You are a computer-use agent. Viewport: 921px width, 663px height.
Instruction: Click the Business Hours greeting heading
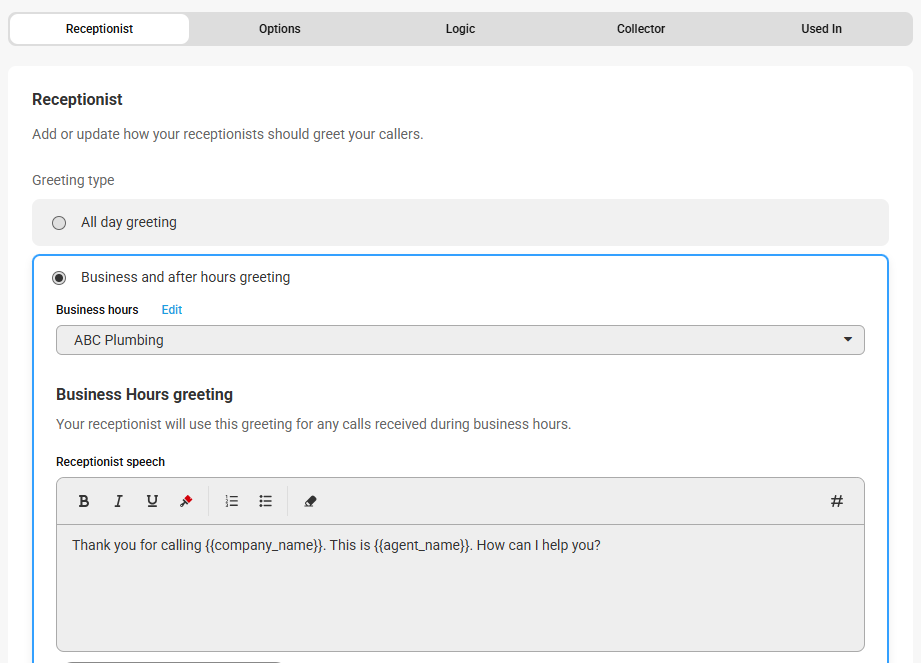click(144, 394)
